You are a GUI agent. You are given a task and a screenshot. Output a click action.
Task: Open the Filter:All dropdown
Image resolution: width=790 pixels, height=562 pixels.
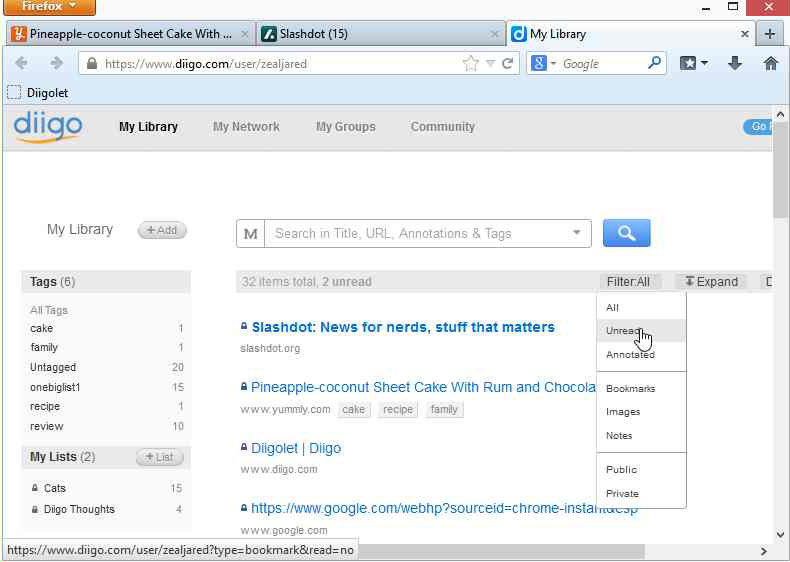tap(628, 282)
